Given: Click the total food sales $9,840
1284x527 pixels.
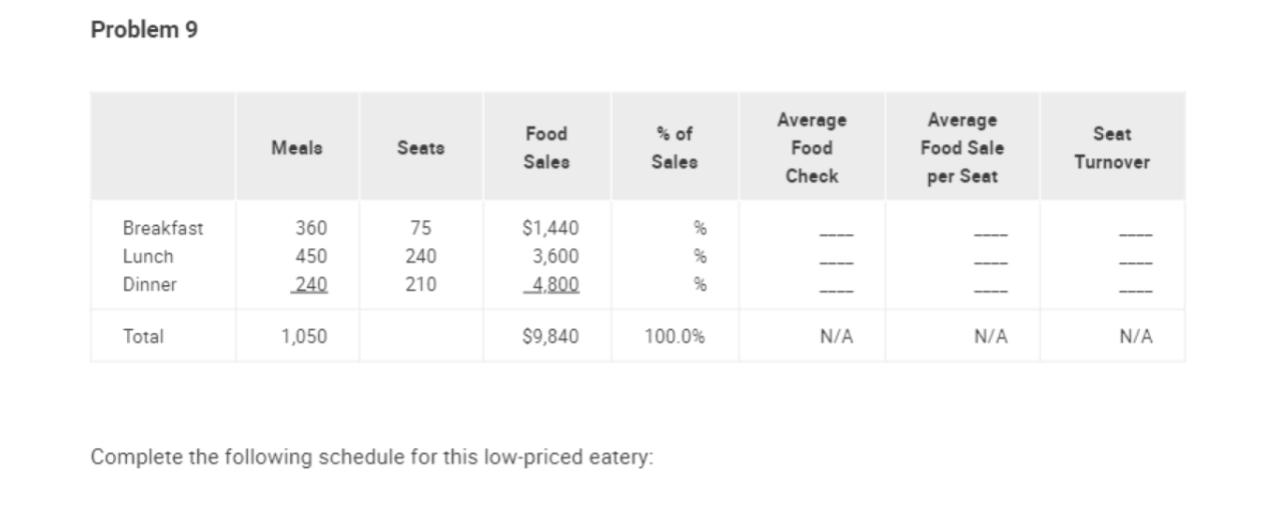Looking at the screenshot, I should pos(550,336).
